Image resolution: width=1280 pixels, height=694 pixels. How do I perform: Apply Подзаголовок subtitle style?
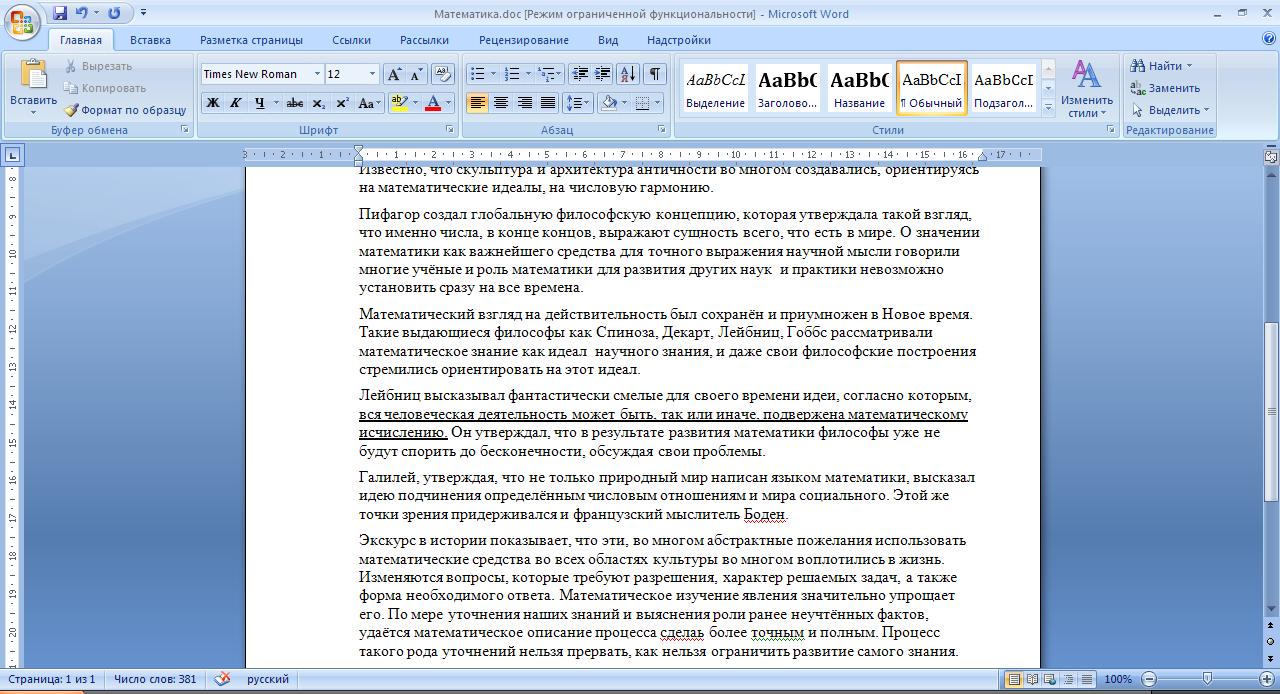coord(1003,88)
